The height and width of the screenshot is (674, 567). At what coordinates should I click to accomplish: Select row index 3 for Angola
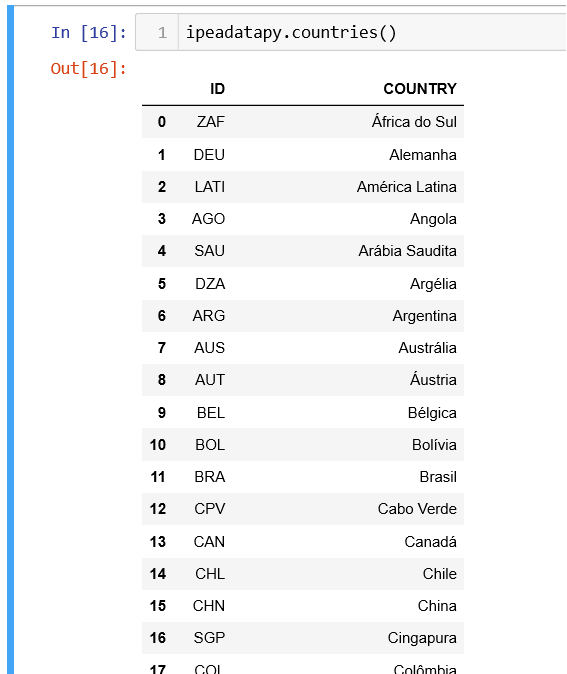click(162, 219)
